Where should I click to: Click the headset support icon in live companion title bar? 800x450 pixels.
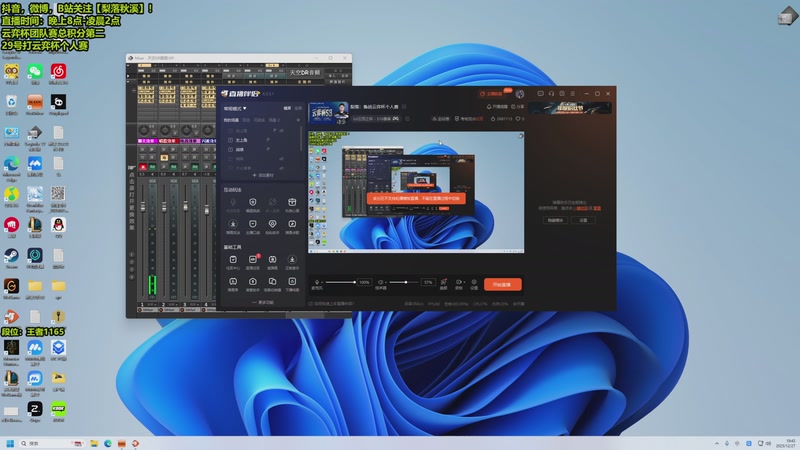[x=551, y=94]
